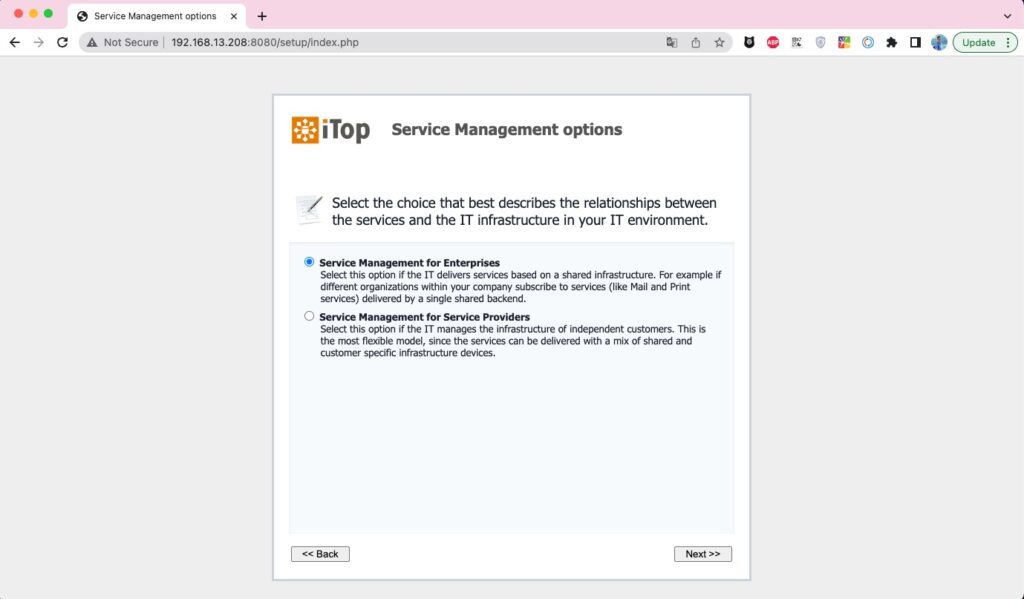
Task: Open the black cat mask extension
Action: (749, 42)
